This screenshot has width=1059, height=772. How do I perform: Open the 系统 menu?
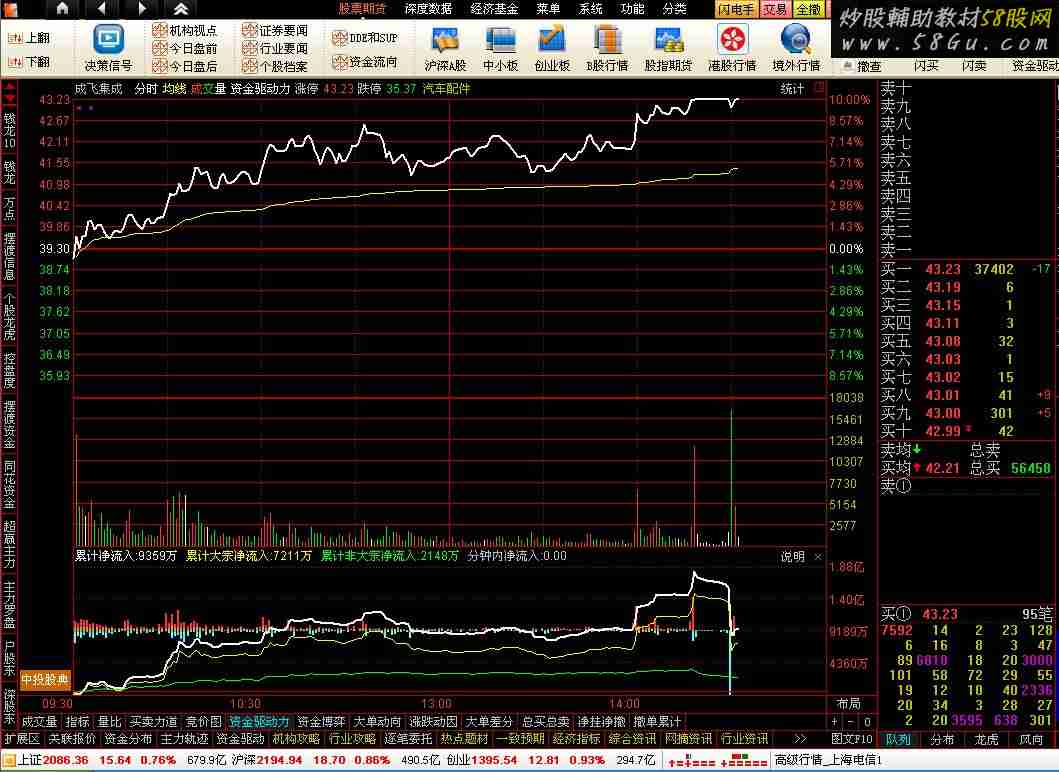pos(590,9)
